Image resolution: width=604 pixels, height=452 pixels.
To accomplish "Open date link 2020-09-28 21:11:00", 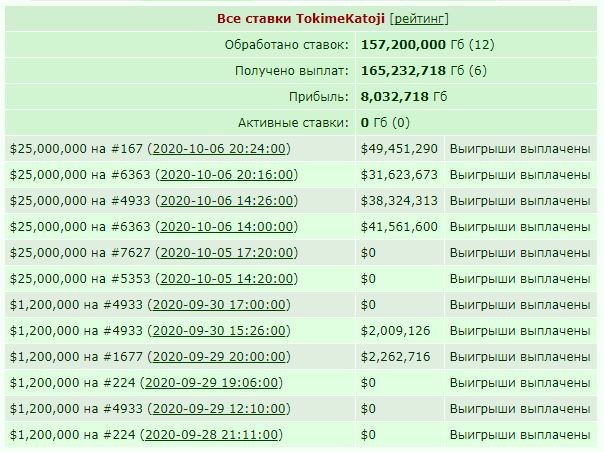I will point(211,435).
